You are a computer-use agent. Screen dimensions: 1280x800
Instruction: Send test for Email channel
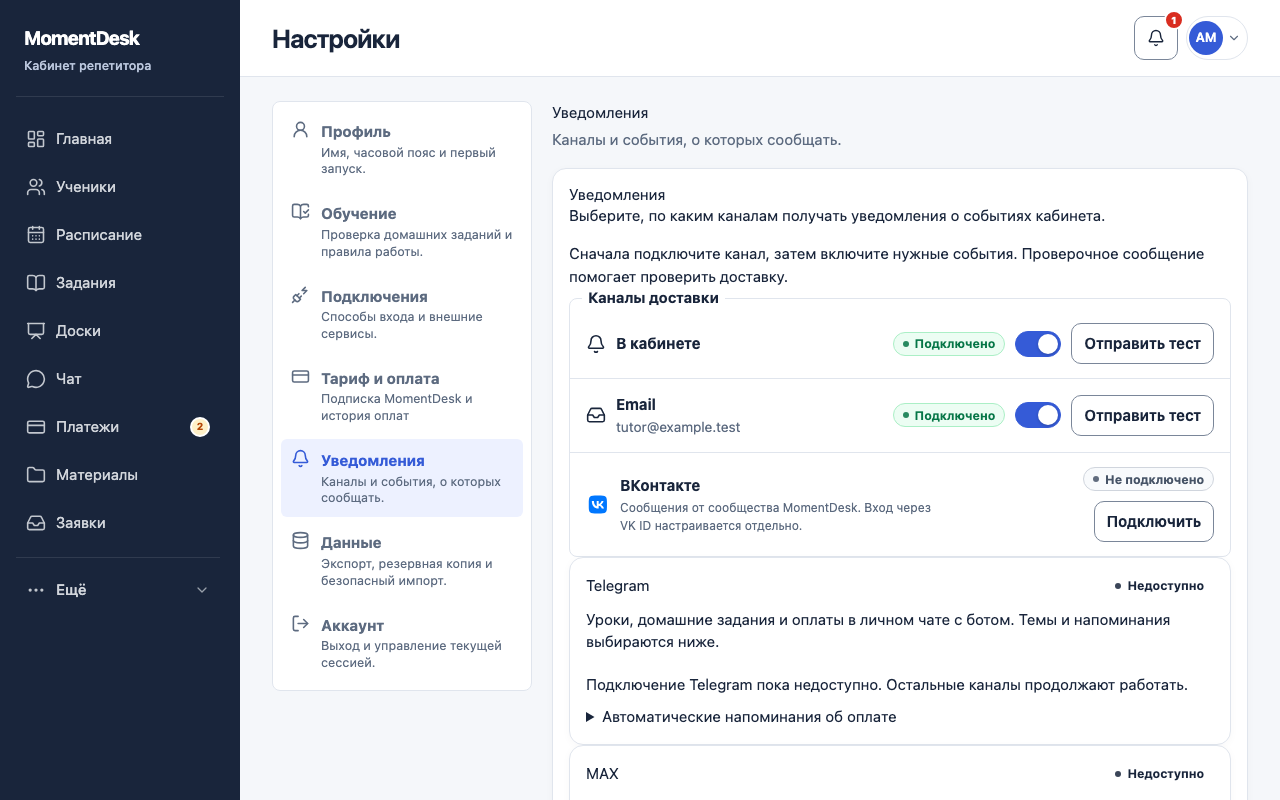pyautogui.click(x=1142, y=415)
